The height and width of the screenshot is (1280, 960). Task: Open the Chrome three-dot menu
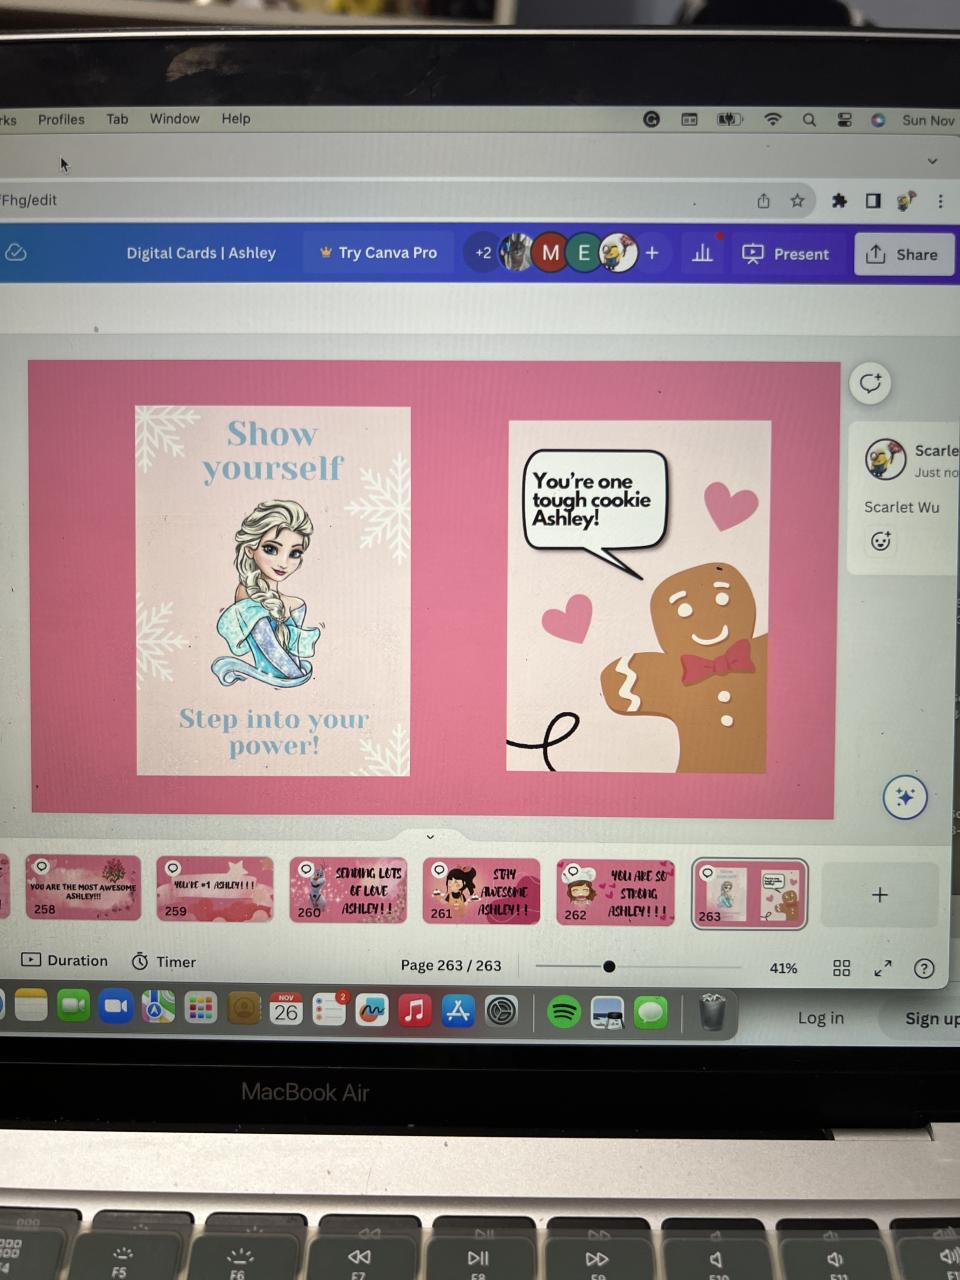(x=940, y=201)
